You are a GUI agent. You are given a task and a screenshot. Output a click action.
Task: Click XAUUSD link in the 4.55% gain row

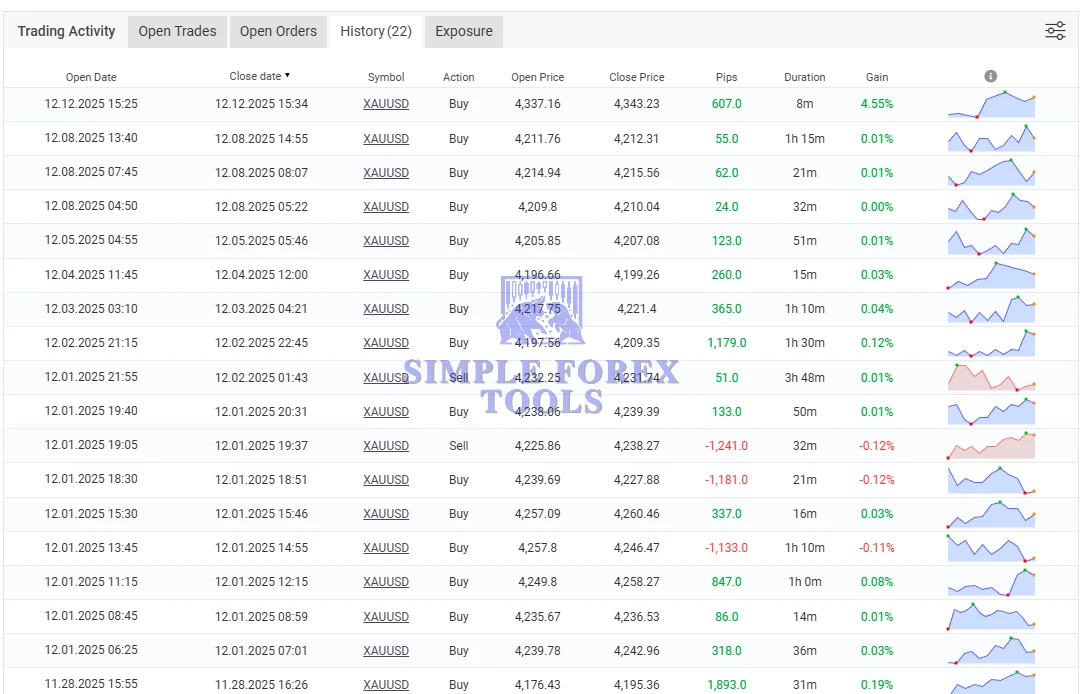386,104
